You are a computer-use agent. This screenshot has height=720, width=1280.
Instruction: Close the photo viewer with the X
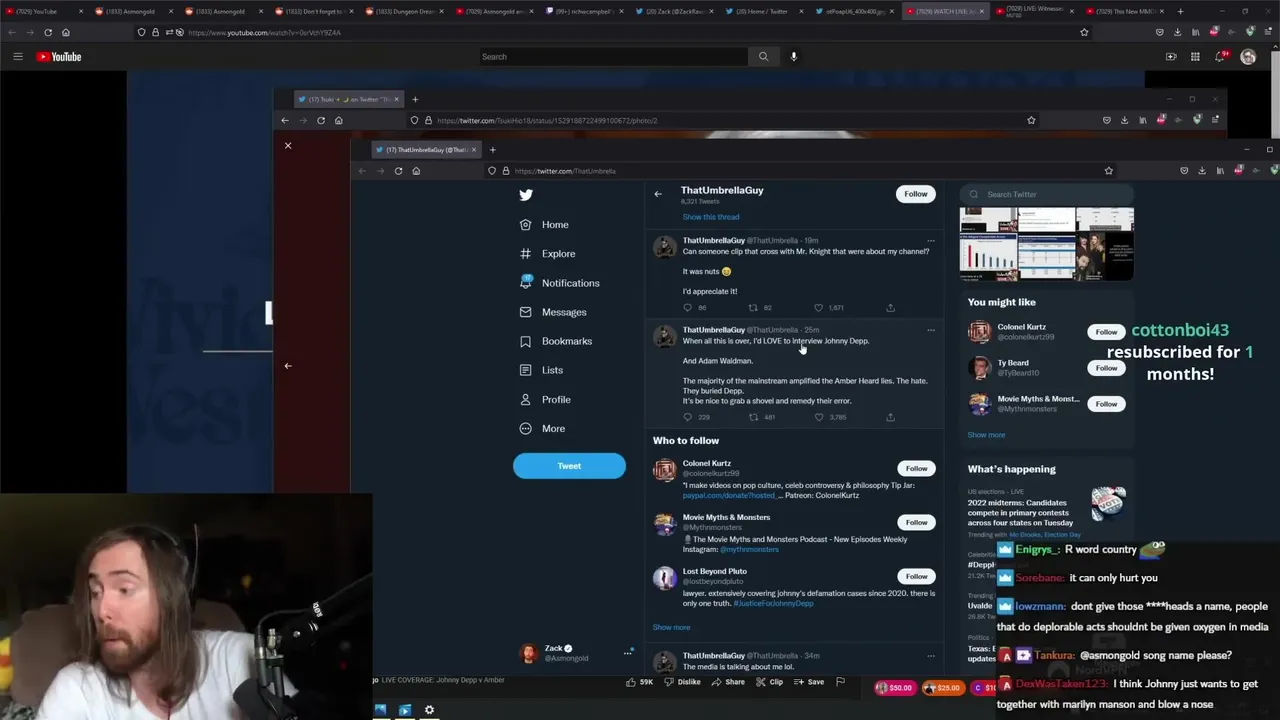pyautogui.click(x=288, y=146)
